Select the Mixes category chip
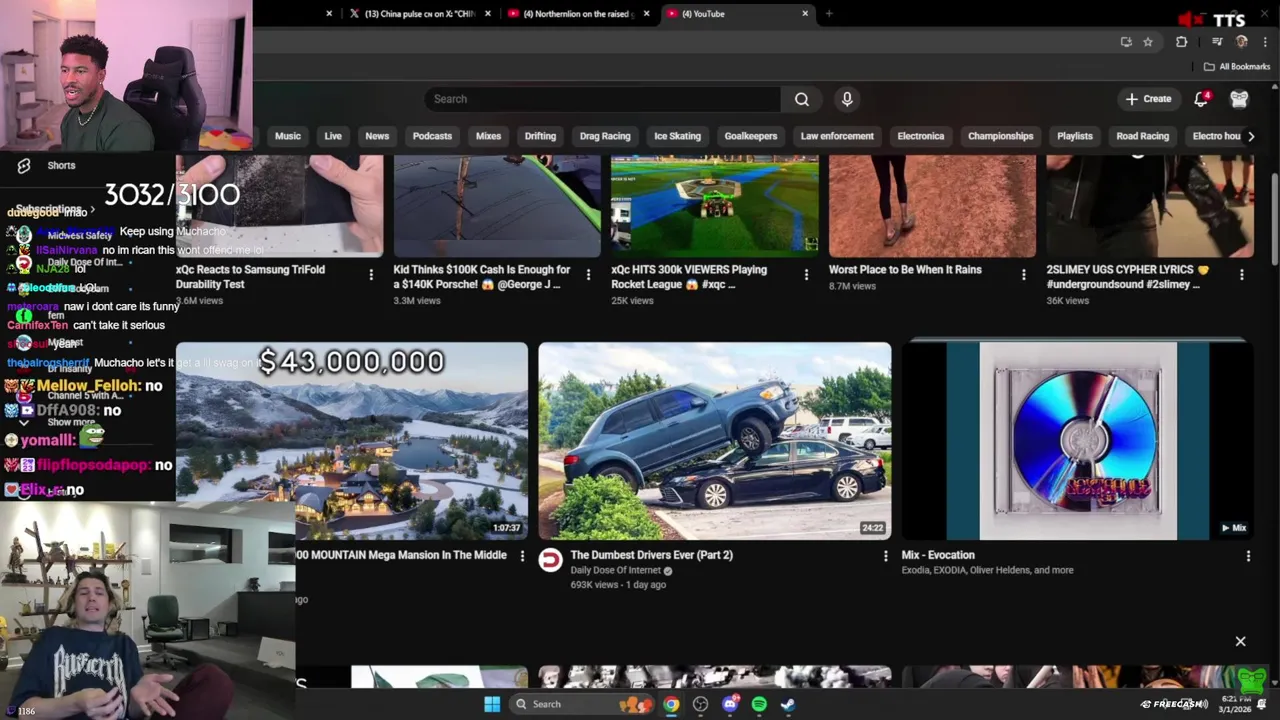This screenshot has height=720, width=1280. (488, 136)
